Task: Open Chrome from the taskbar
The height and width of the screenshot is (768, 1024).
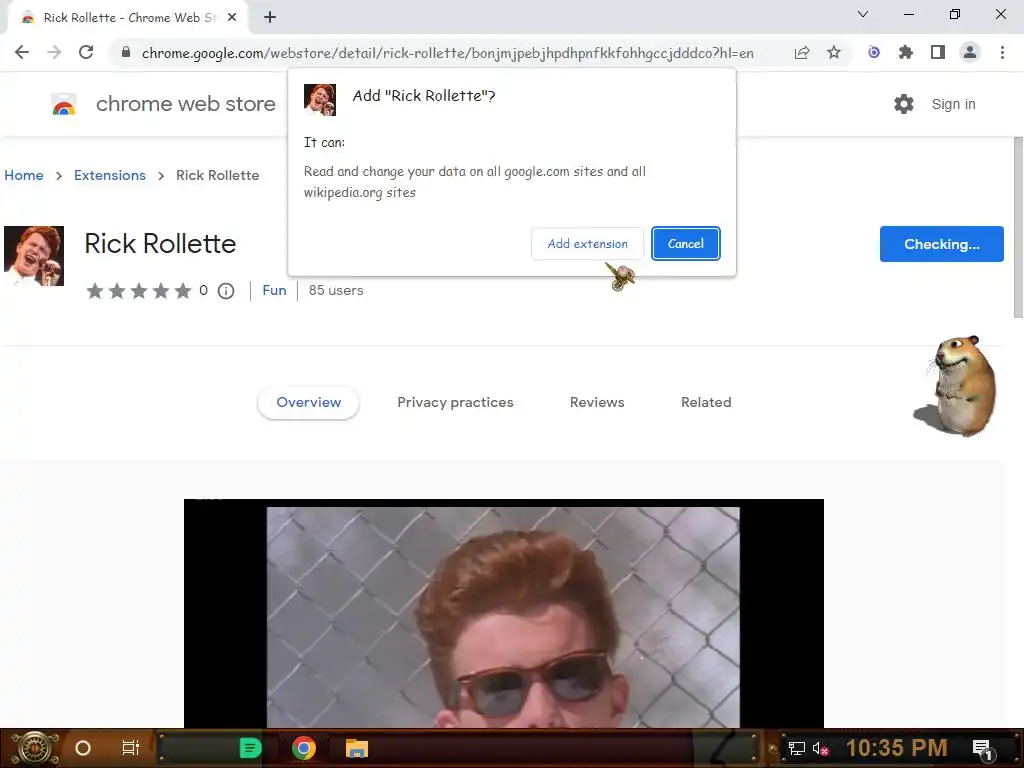Action: [x=304, y=748]
